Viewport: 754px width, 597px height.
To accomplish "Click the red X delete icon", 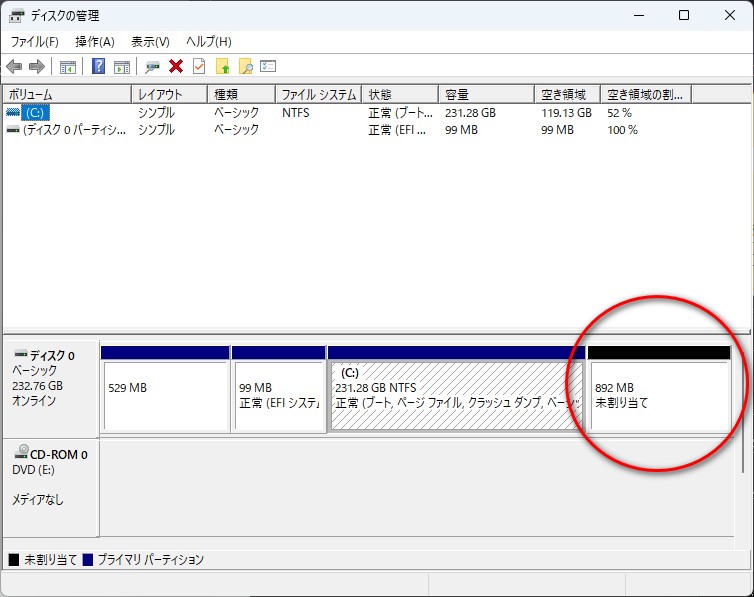I will (176, 66).
